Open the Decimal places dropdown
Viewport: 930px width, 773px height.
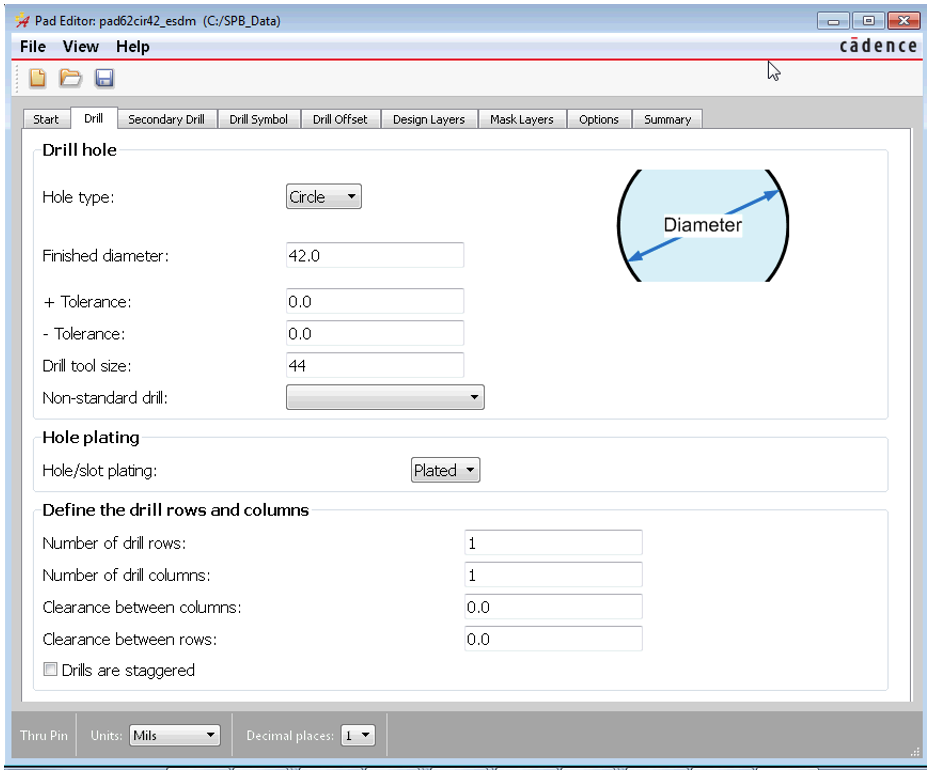(x=358, y=735)
